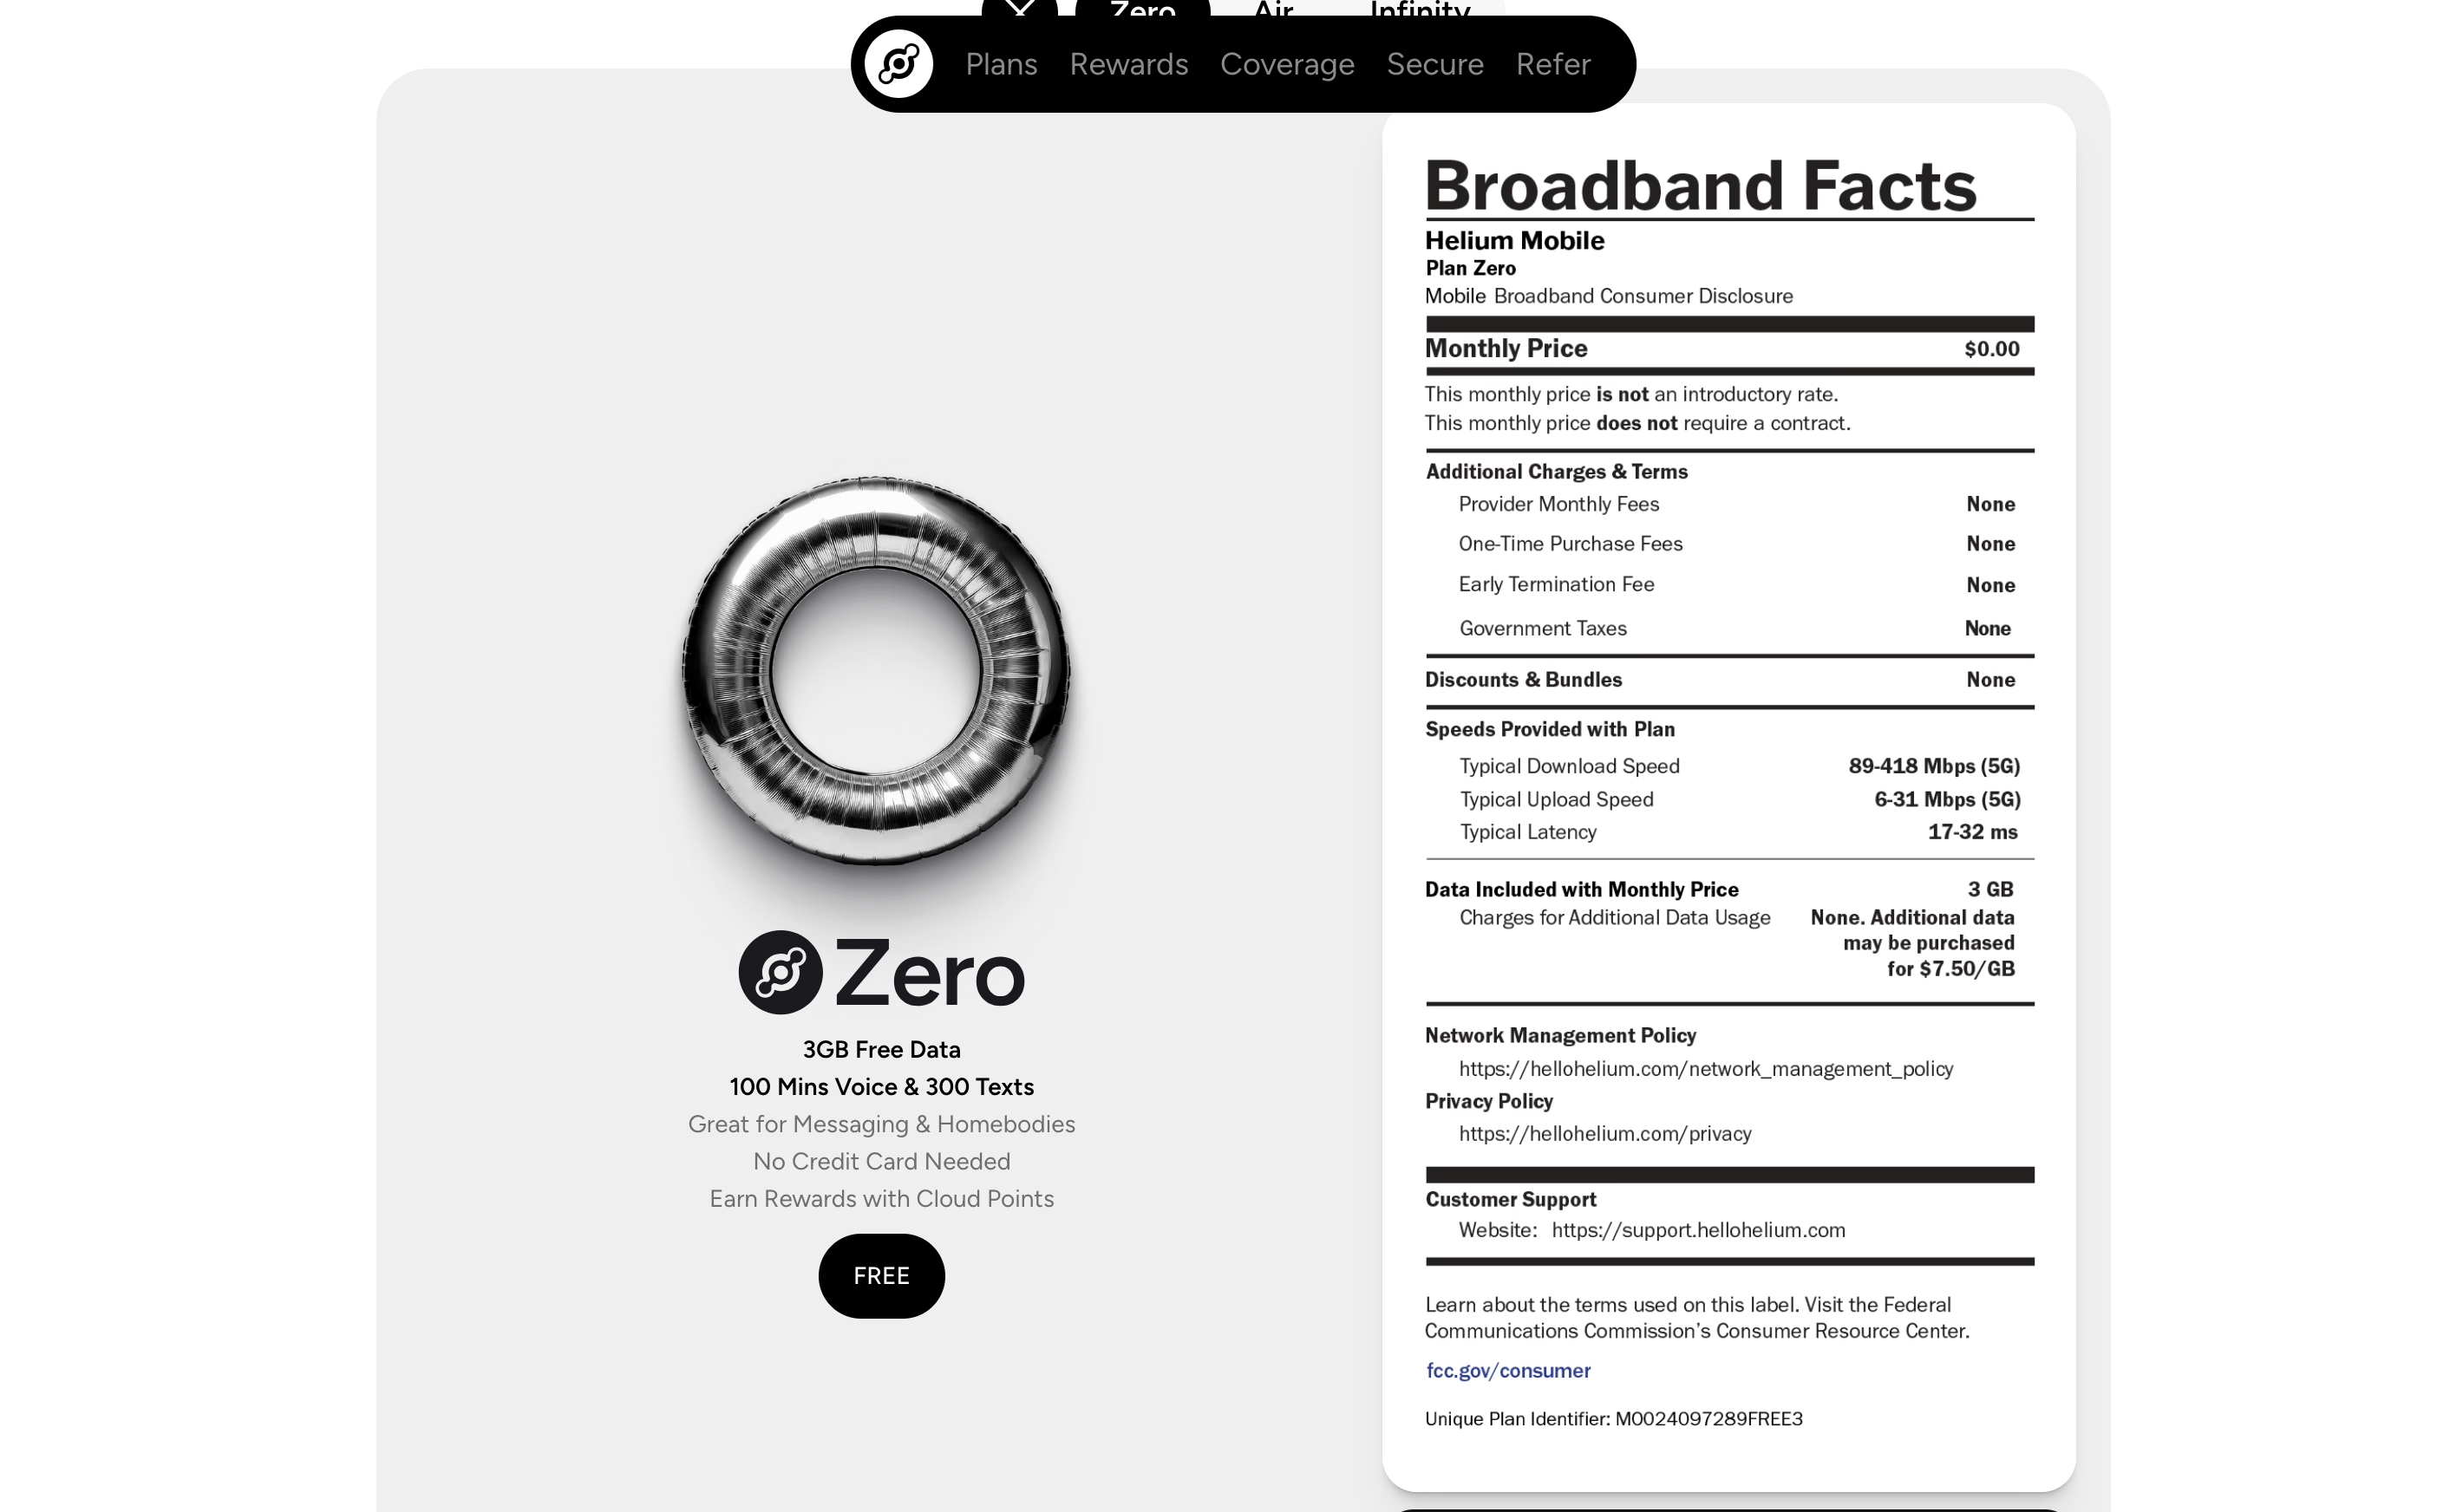Click the Helium logo in navigation bar

coord(898,64)
